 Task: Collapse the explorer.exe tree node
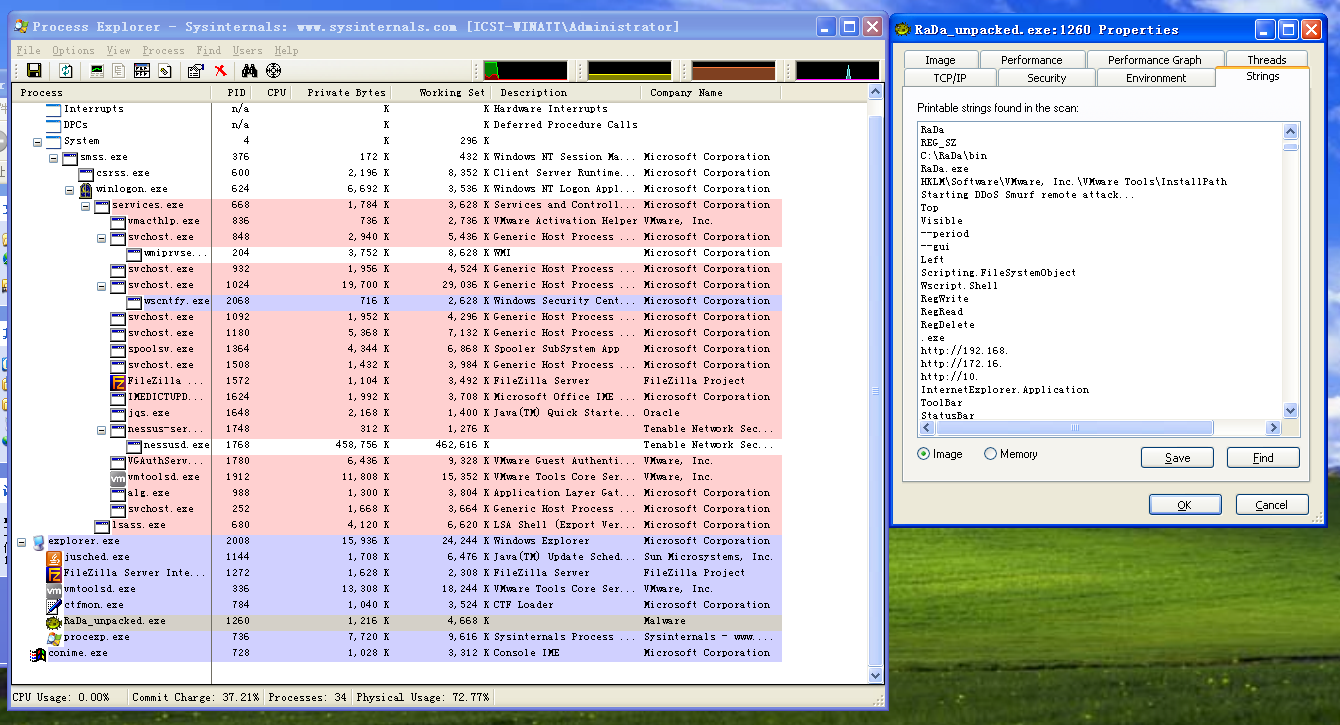22,541
